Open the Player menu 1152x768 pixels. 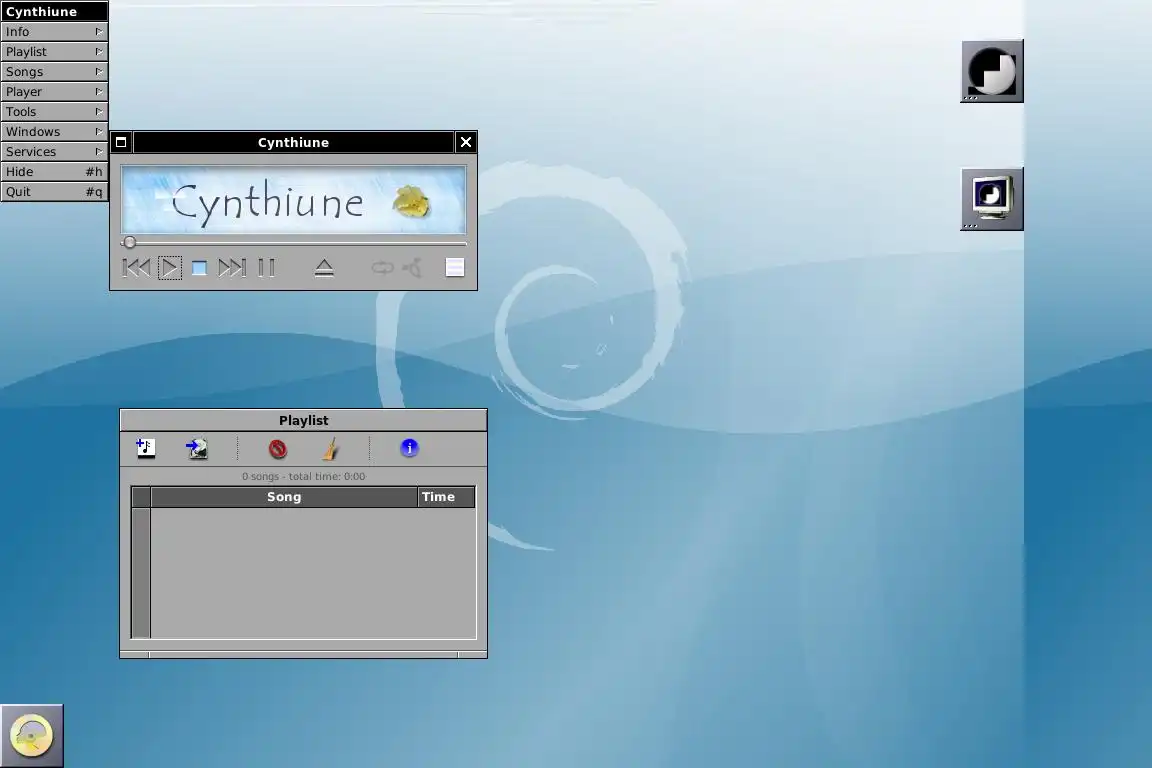[54, 91]
